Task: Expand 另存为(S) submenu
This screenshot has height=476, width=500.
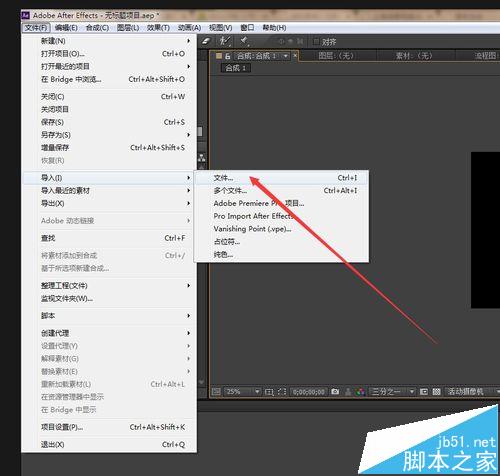Action: (189, 135)
